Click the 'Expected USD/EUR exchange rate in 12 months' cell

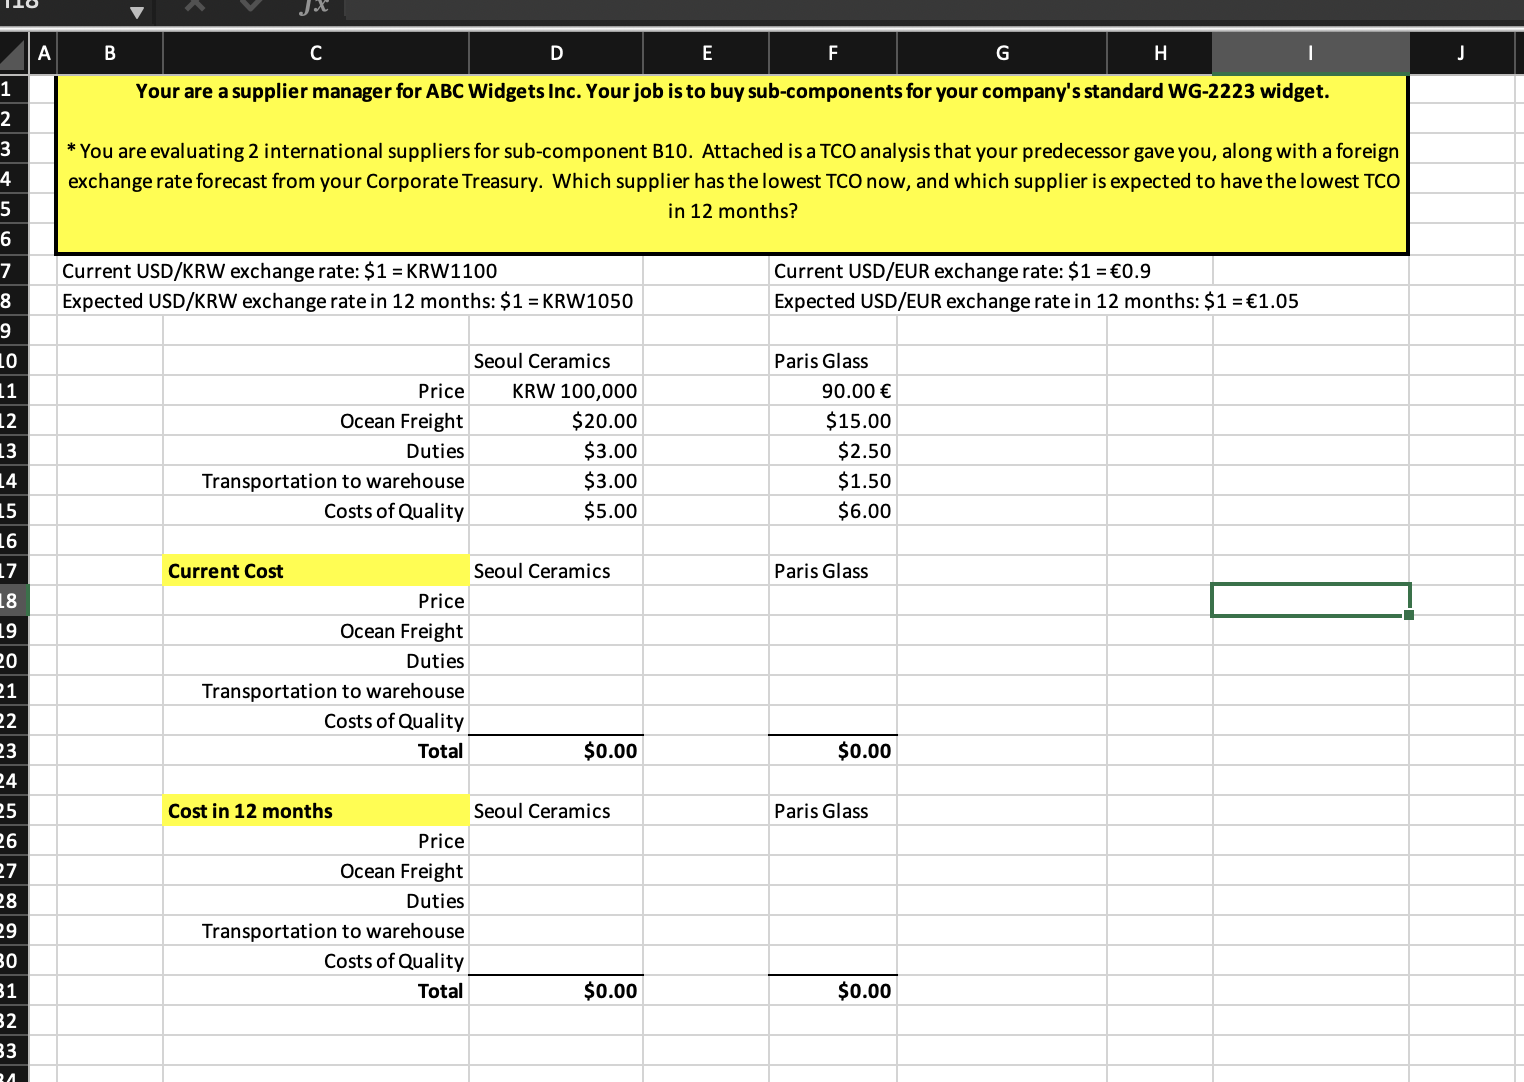(x=1036, y=301)
